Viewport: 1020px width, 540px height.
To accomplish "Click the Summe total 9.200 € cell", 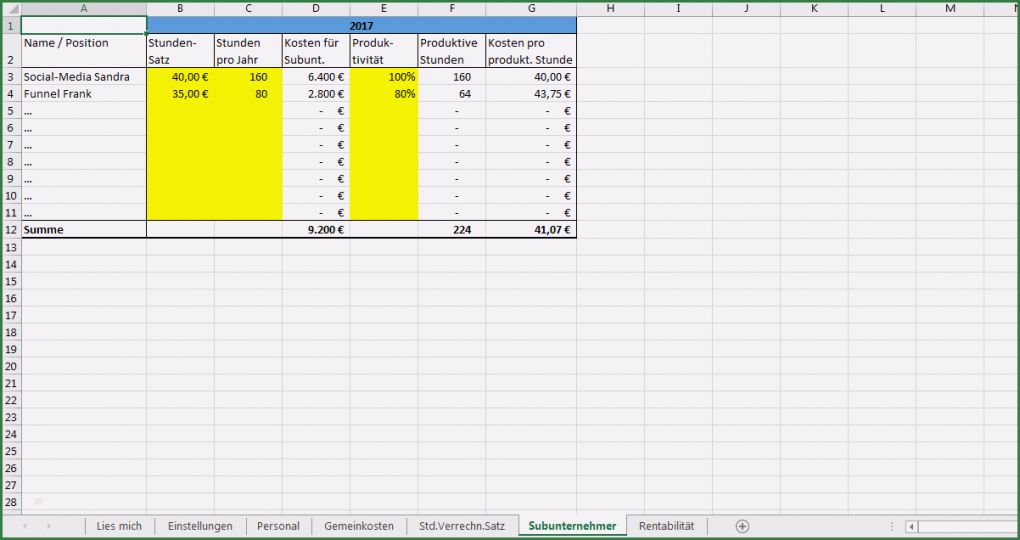I will point(316,230).
